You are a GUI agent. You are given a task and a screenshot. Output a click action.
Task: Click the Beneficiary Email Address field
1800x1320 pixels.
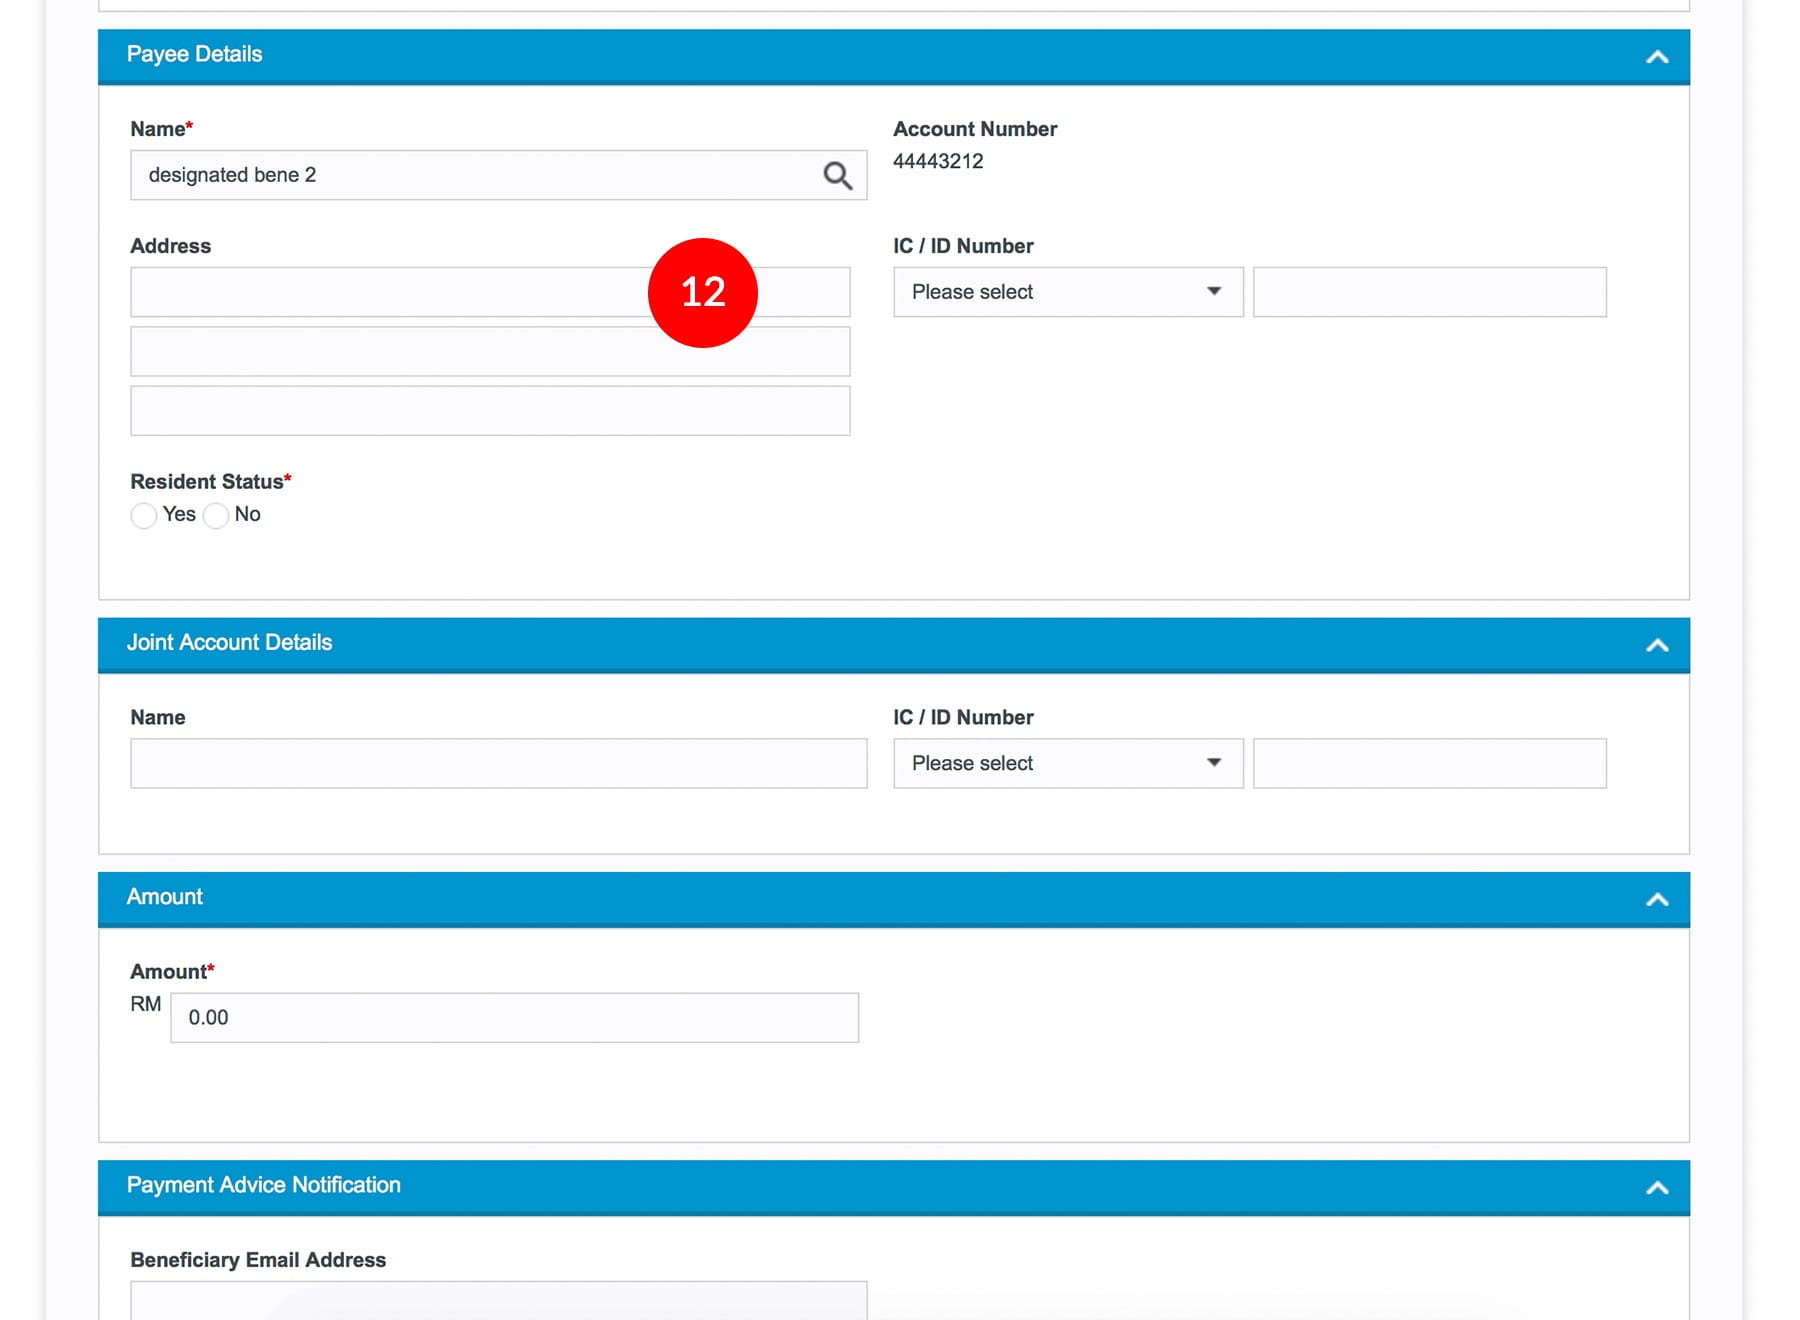pos(498,1300)
